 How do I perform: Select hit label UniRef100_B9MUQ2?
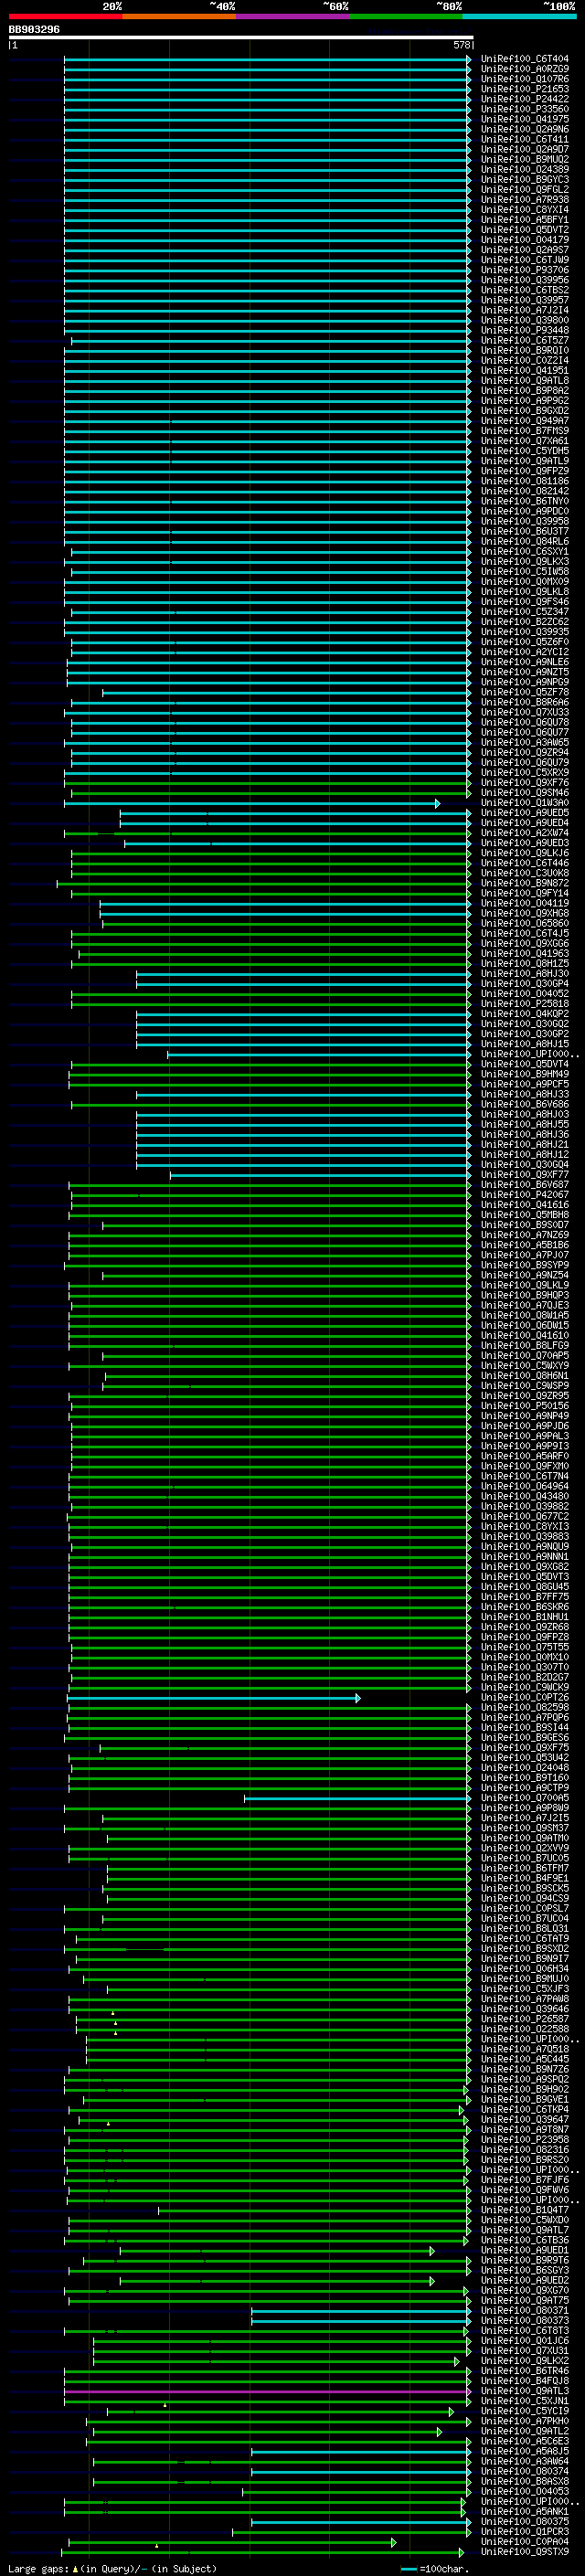click(x=524, y=159)
